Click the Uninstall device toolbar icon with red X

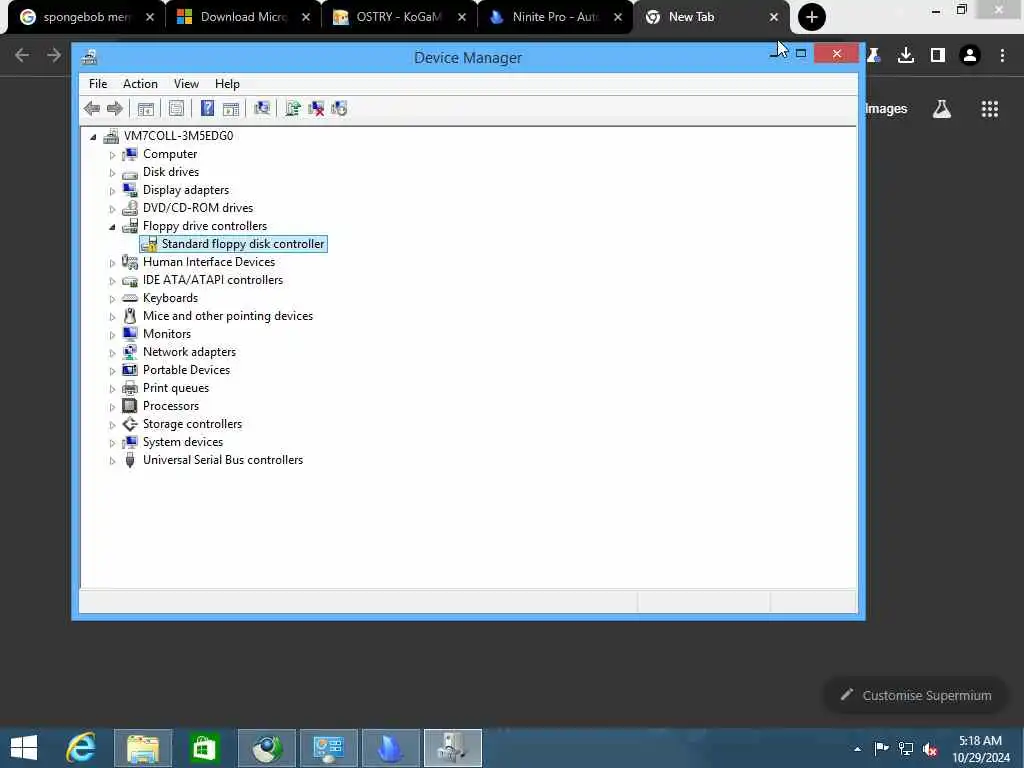pos(316,108)
